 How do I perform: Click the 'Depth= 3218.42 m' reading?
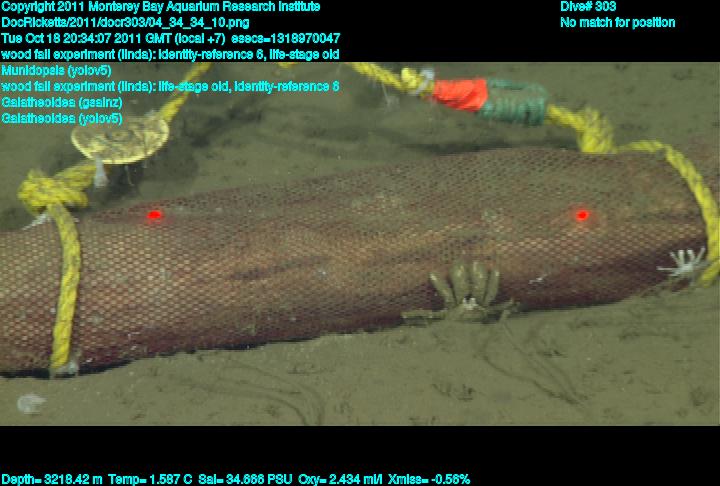point(52,480)
